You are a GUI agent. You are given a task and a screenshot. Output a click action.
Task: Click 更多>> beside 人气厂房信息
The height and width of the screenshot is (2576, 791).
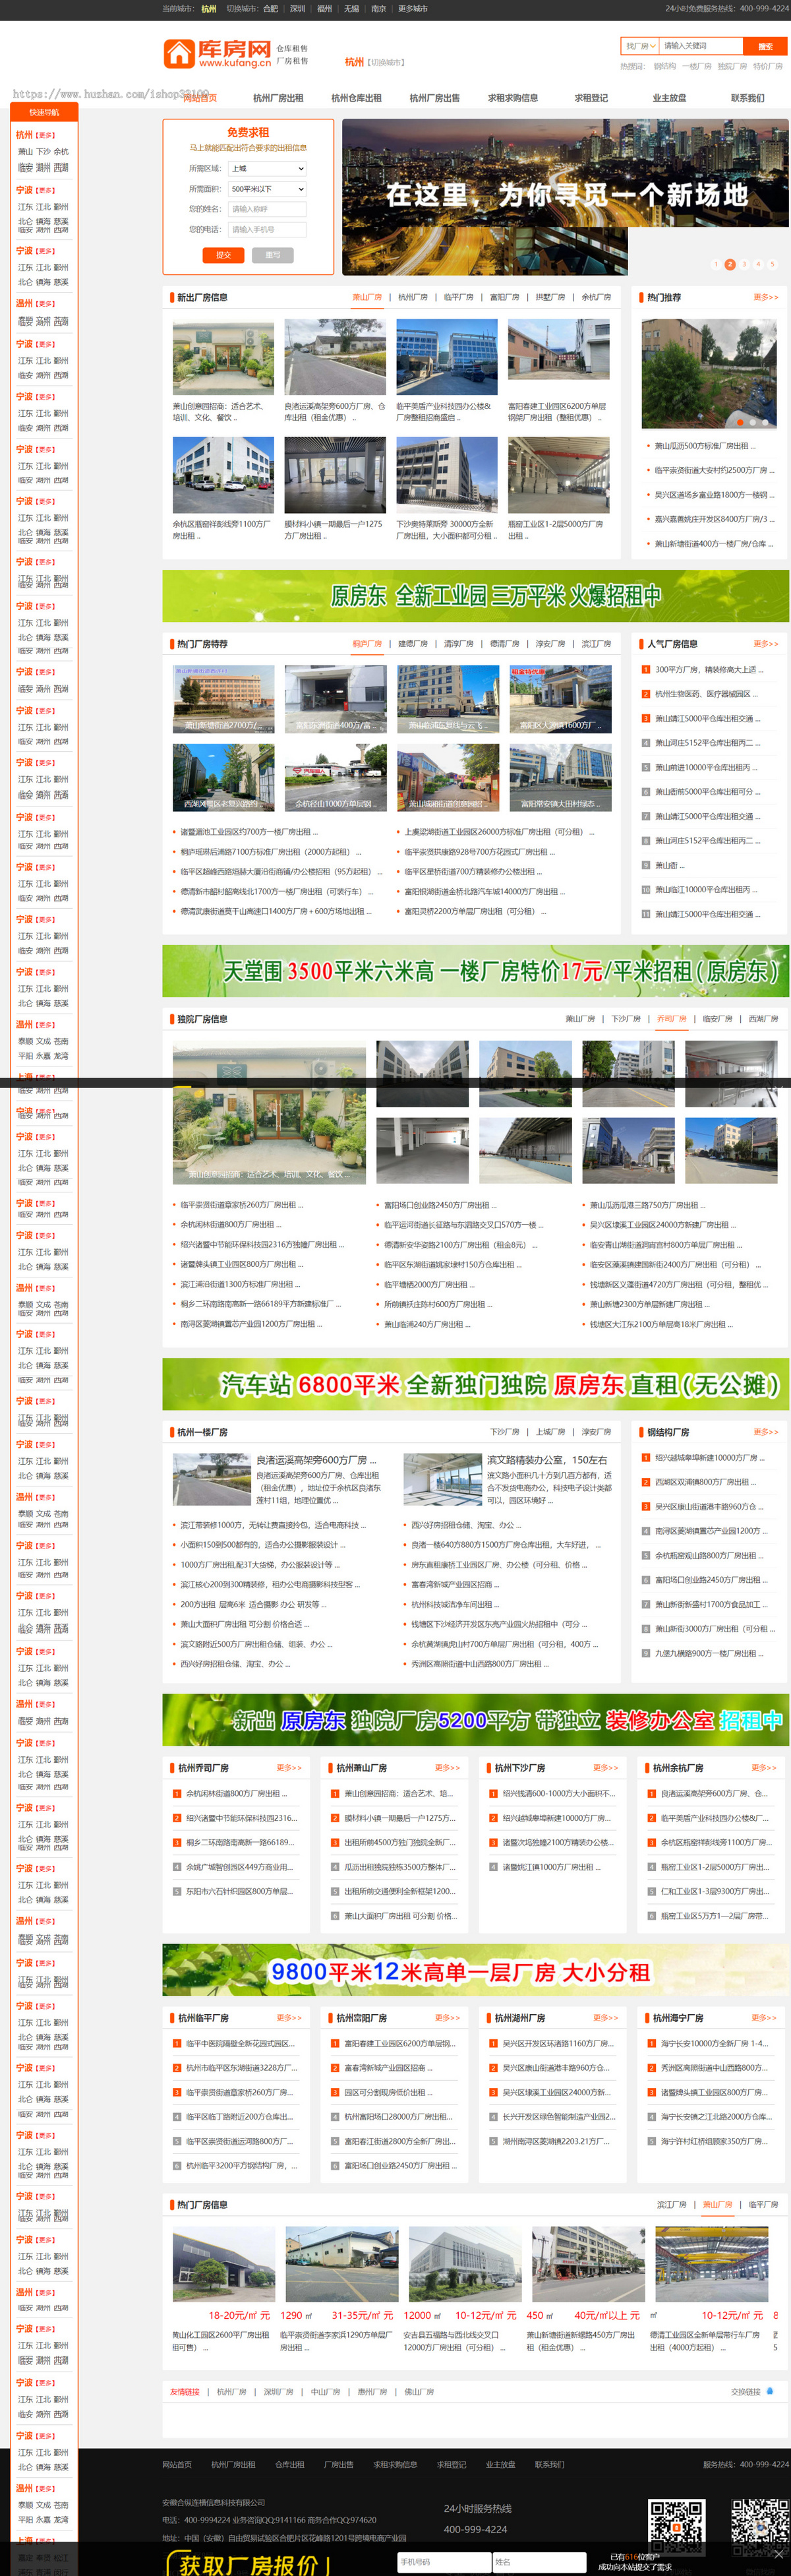click(765, 644)
